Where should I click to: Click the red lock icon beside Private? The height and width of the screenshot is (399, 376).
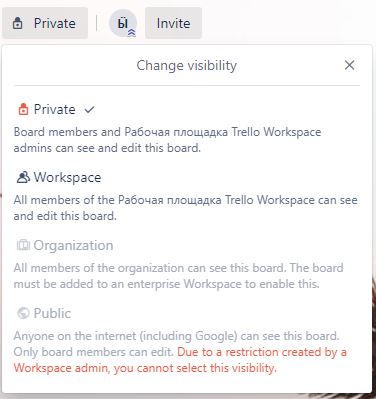(x=23, y=109)
